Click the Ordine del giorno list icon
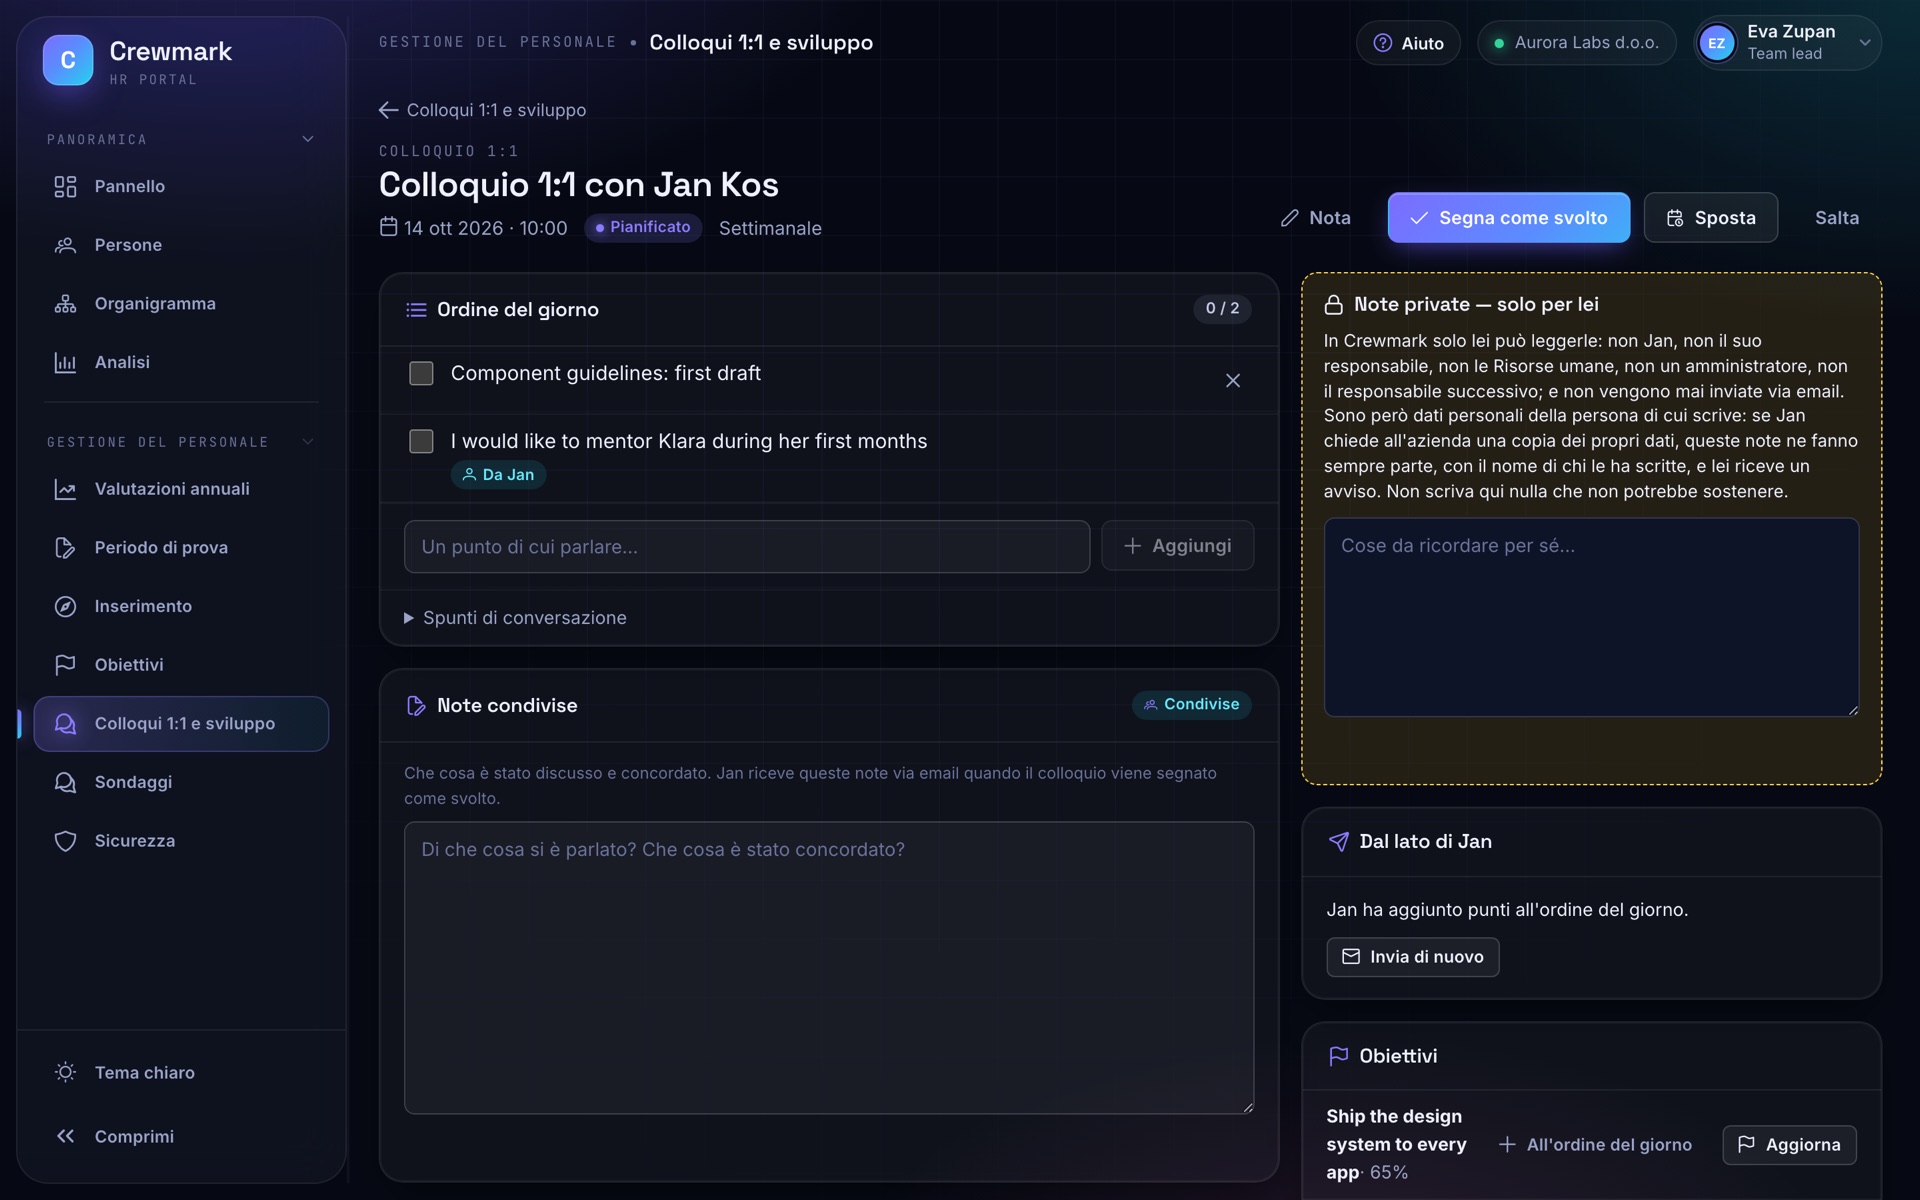Image resolution: width=1920 pixels, height=1200 pixels. click(x=416, y=310)
